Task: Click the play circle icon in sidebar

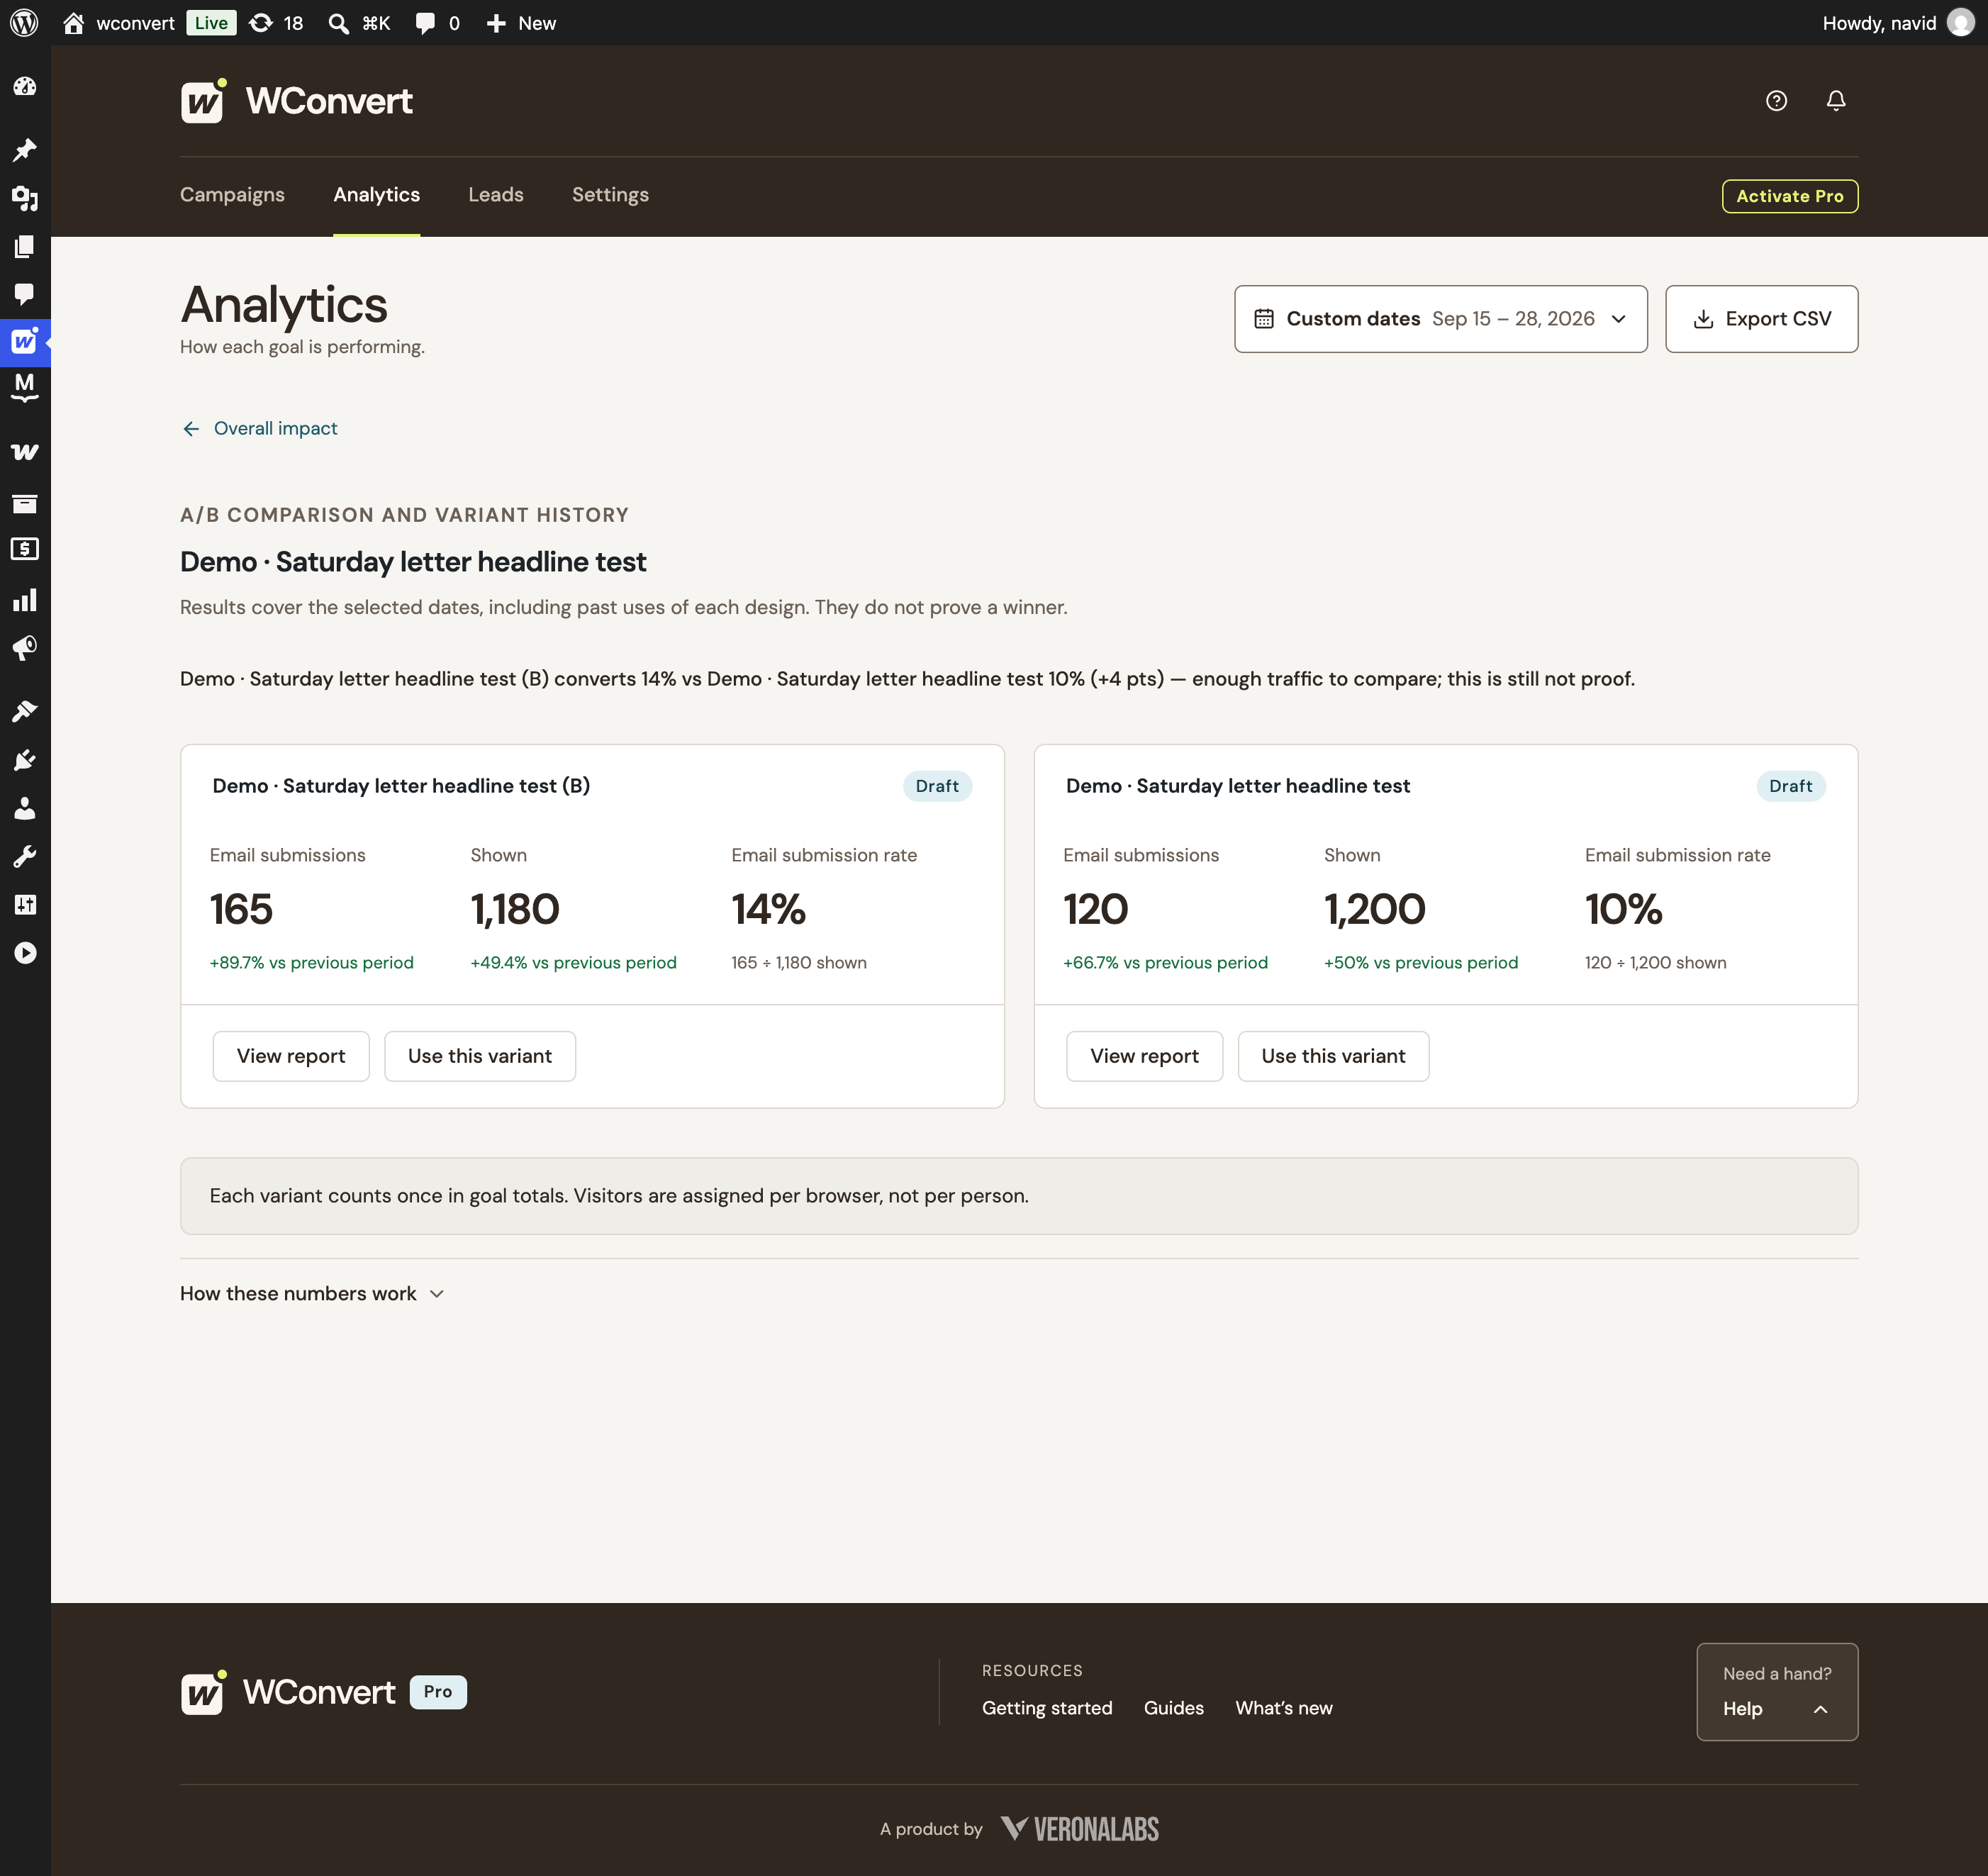Action: 25,953
